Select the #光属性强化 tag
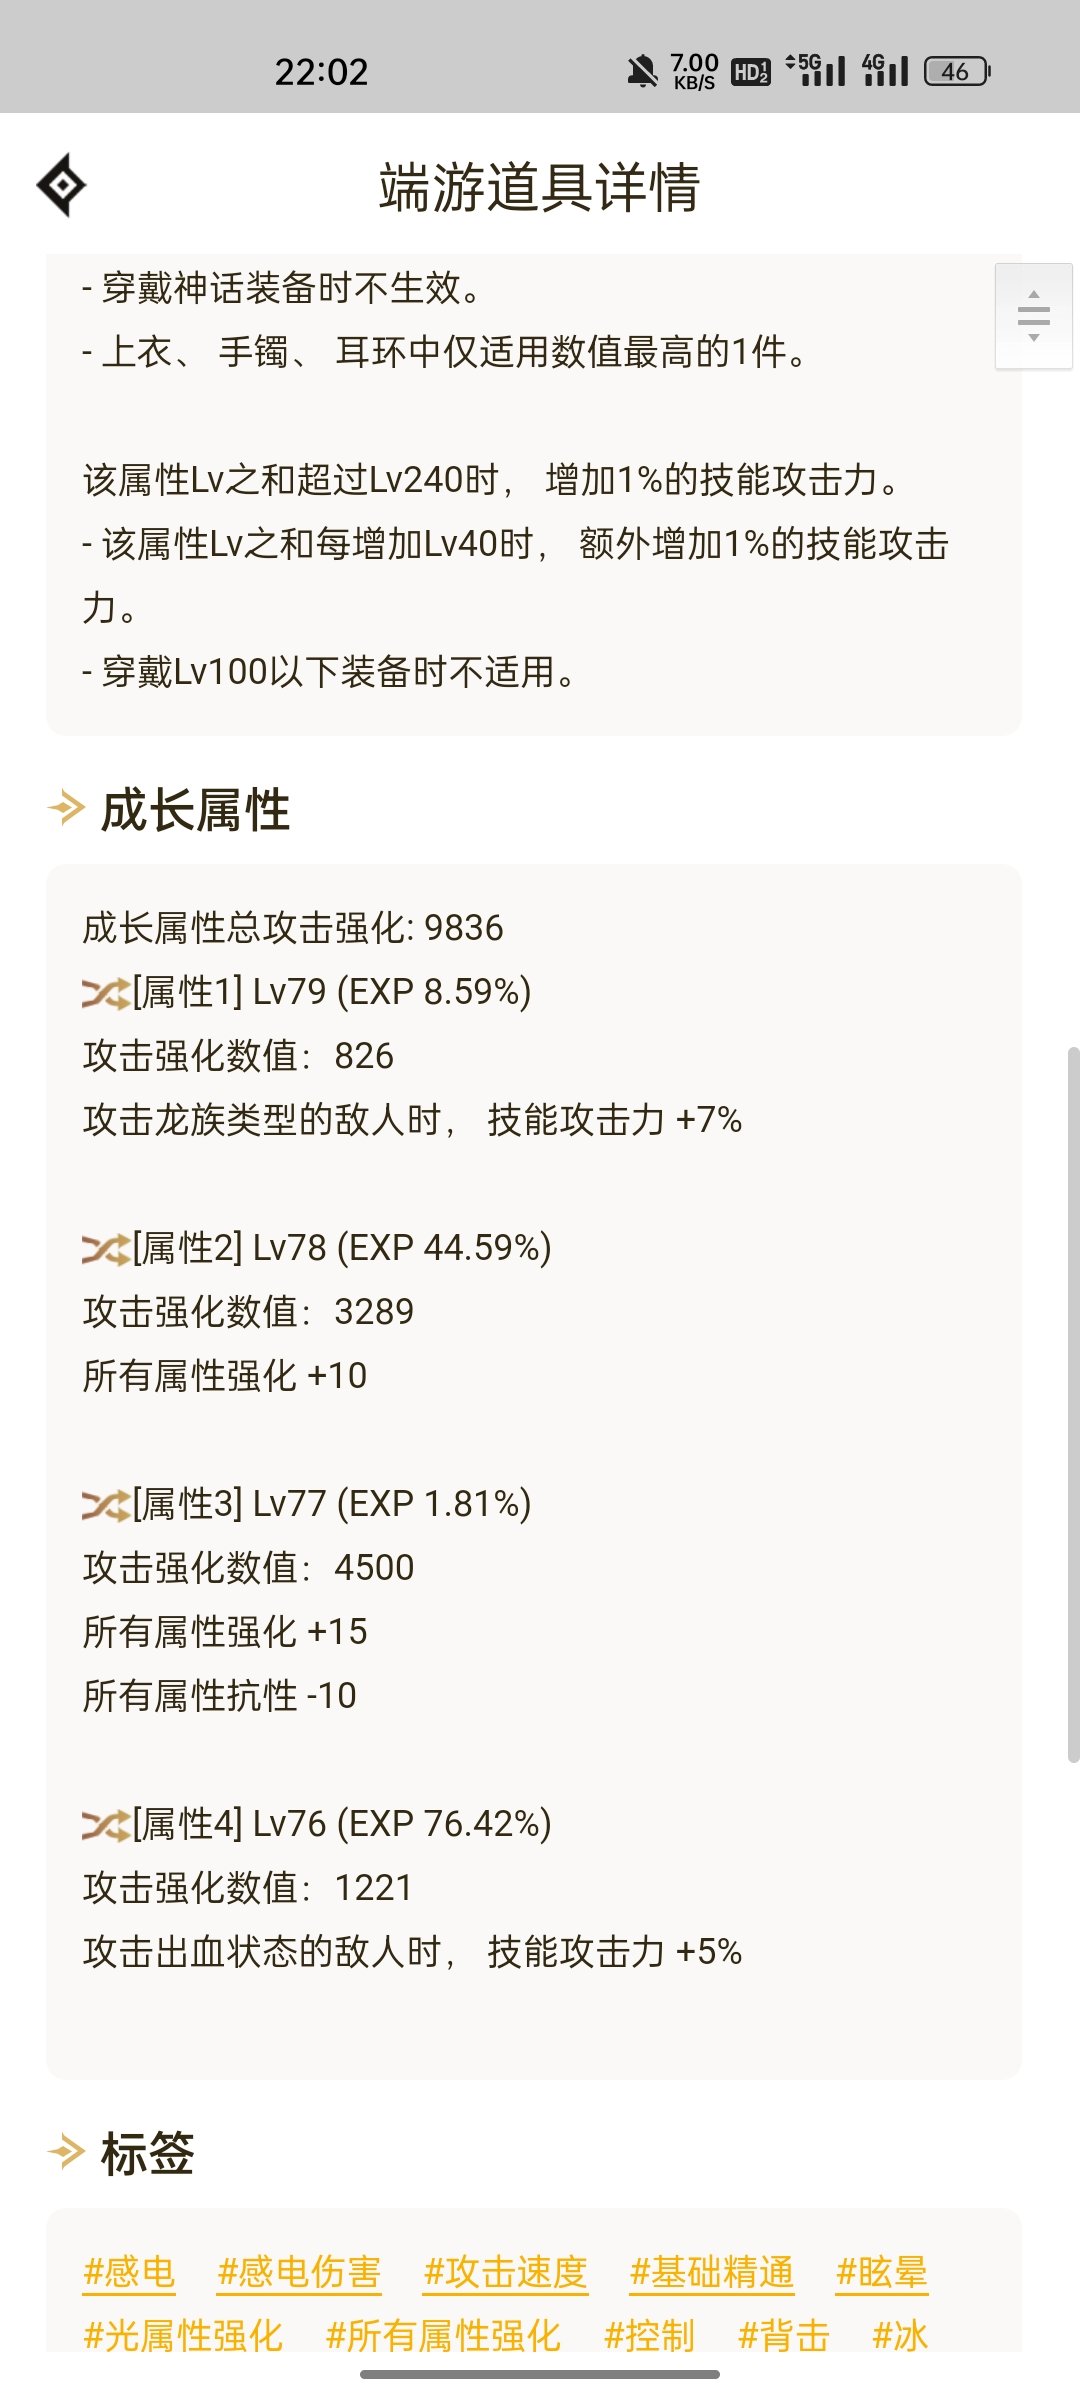The height and width of the screenshot is (2400, 1080). [183, 2336]
